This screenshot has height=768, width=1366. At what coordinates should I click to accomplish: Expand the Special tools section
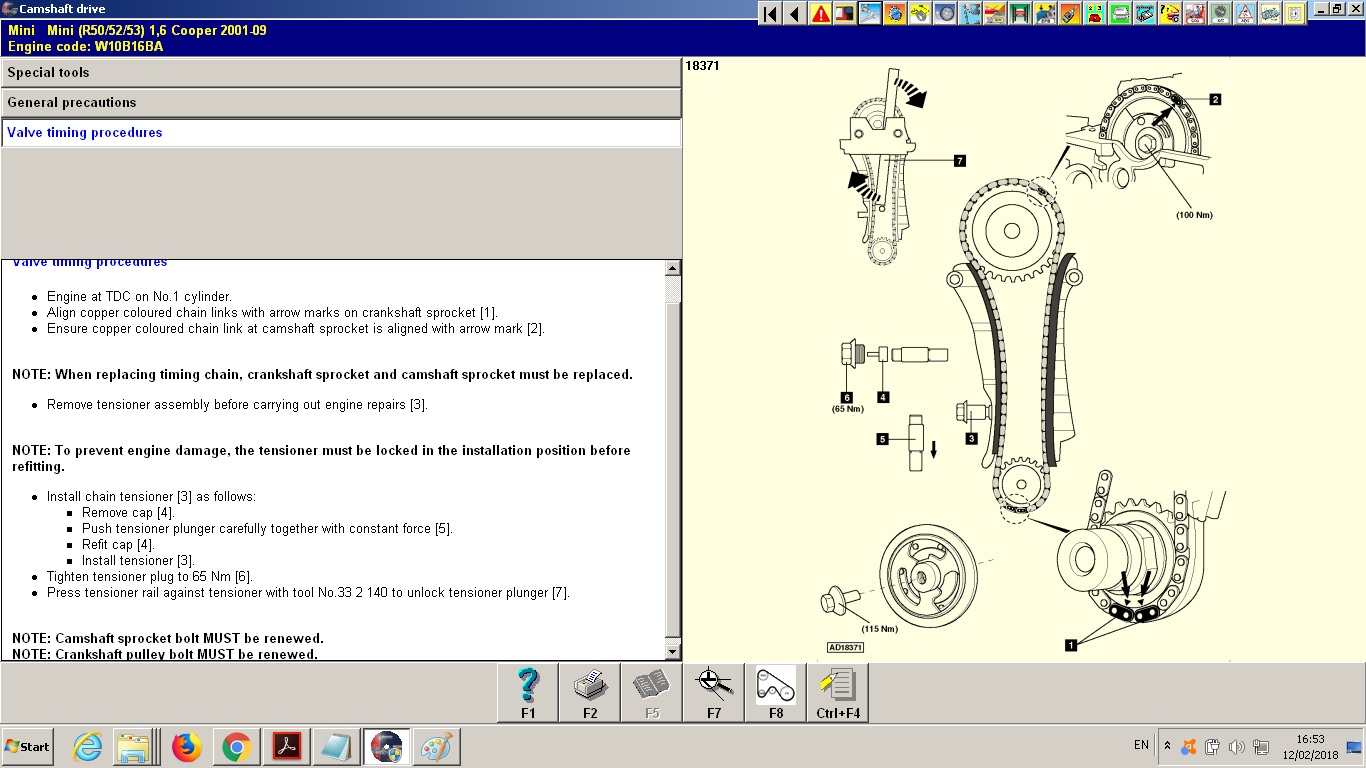[x=341, y=73]
